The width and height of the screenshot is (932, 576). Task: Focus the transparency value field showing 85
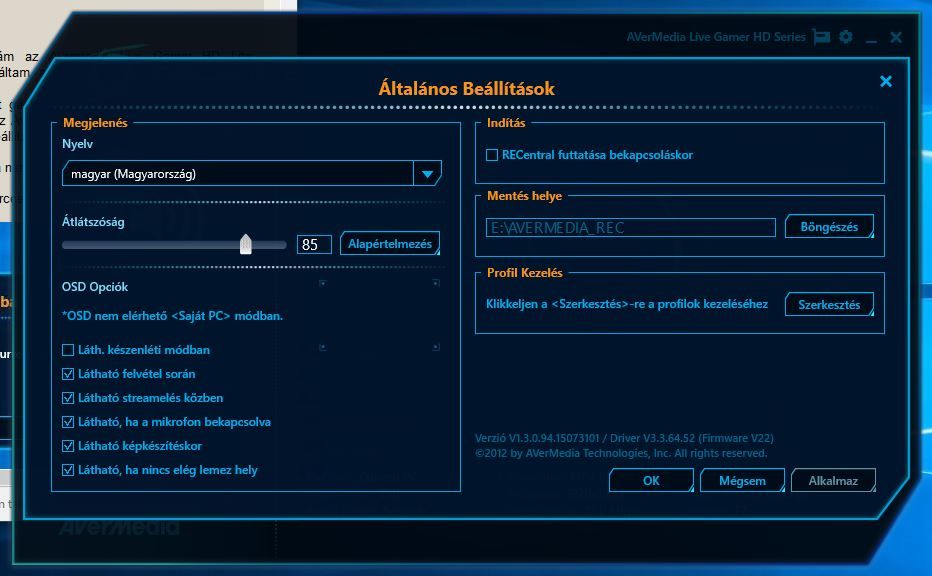[x=314, y=244]
